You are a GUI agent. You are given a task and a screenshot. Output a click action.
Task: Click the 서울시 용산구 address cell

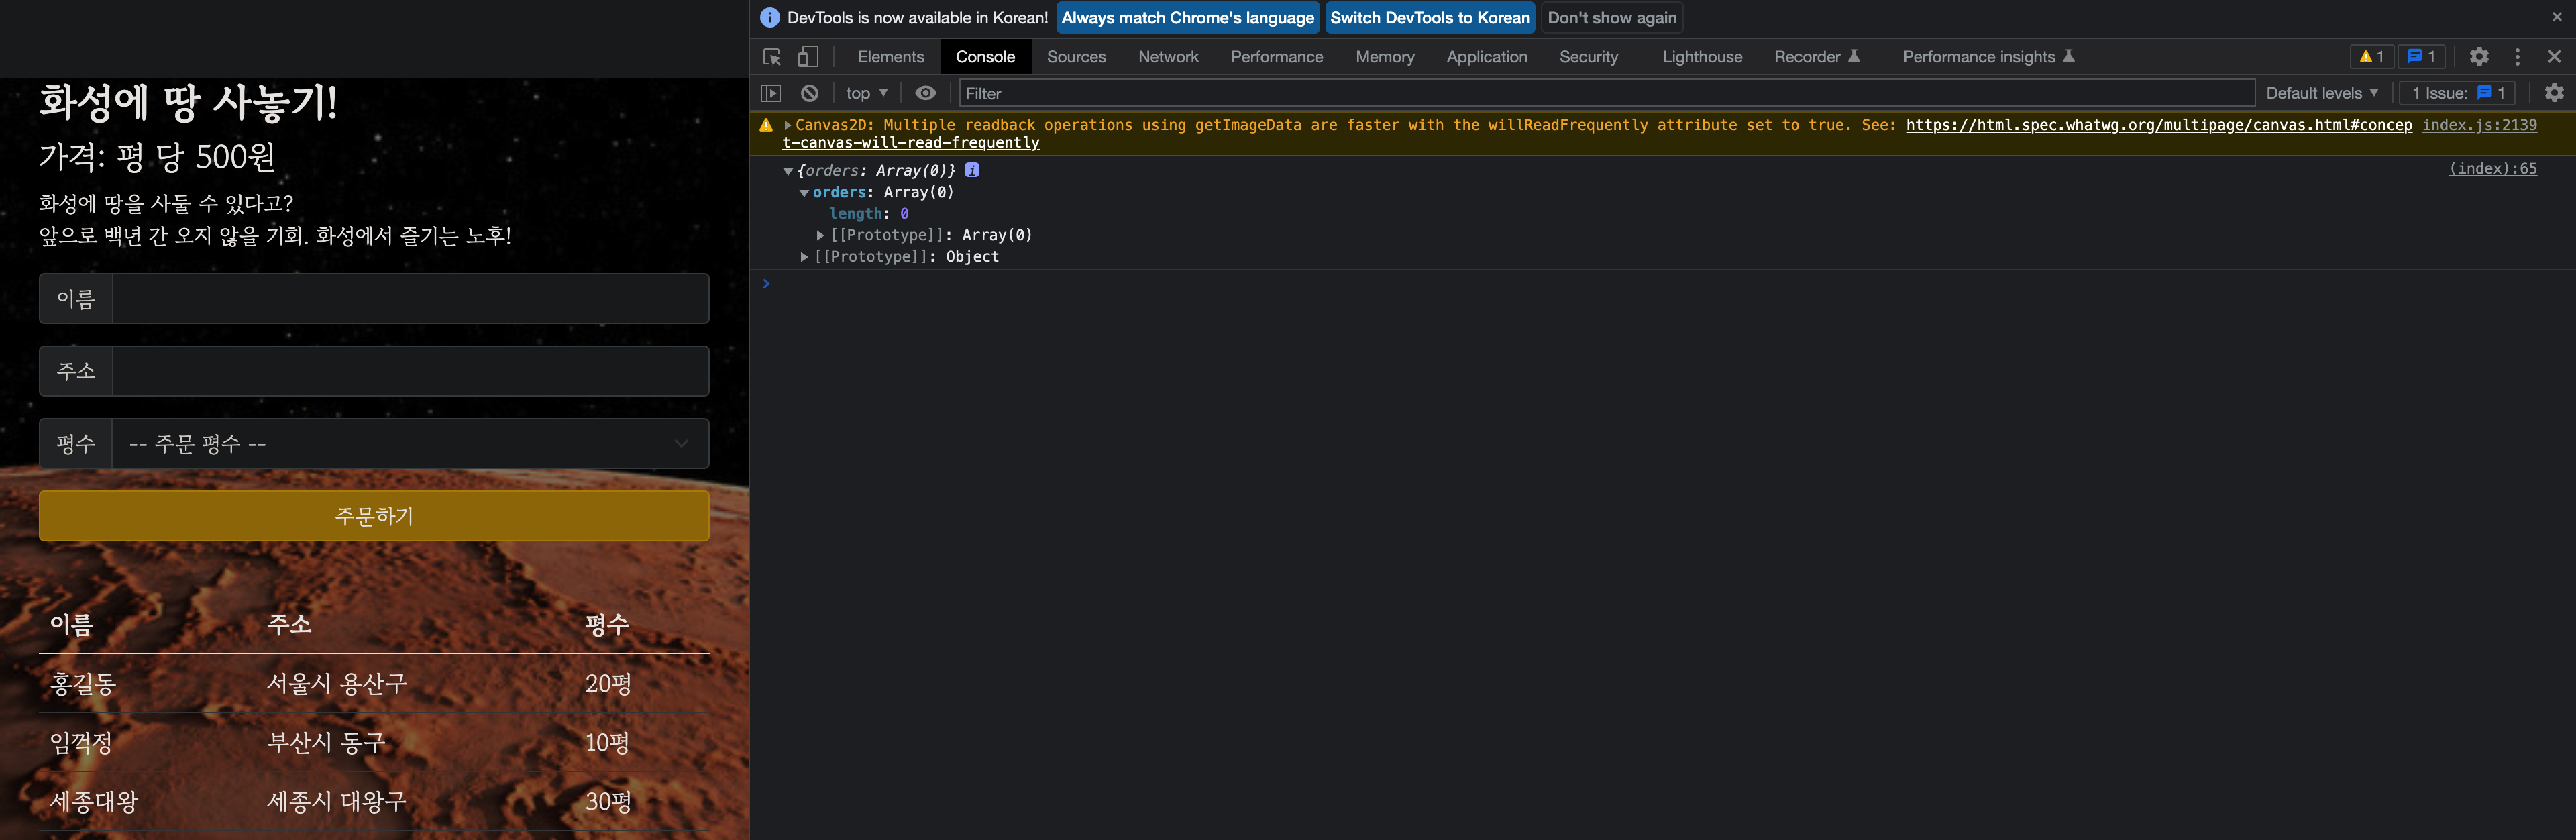[337, 683]
